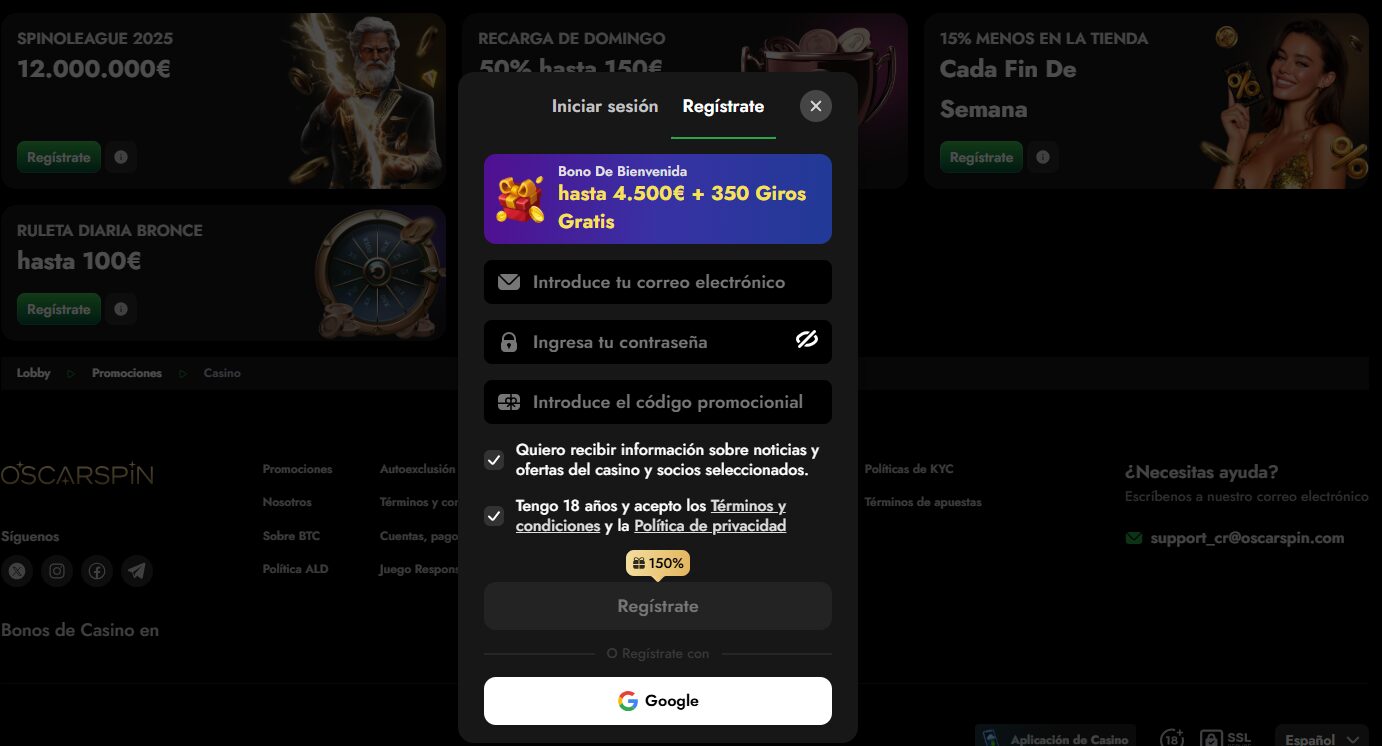Click info icon on 15% Menos card

click(x=1043, y=157)
